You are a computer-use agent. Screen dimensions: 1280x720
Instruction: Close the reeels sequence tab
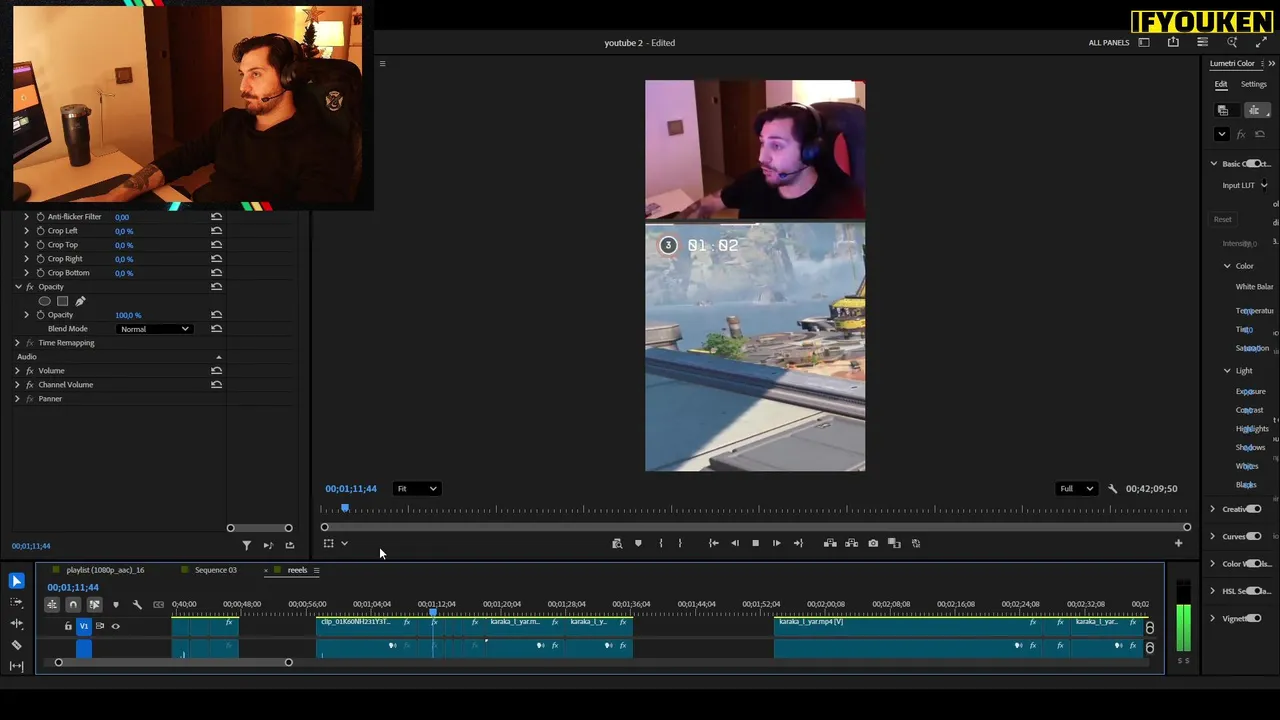click(x=266, y=570)
